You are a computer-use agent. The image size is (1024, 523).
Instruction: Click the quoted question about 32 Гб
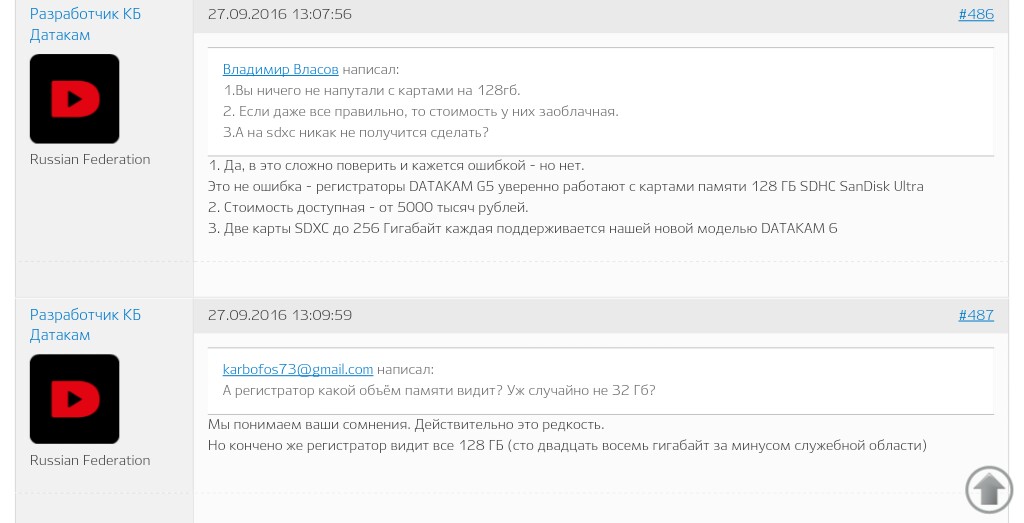point(438,391)
